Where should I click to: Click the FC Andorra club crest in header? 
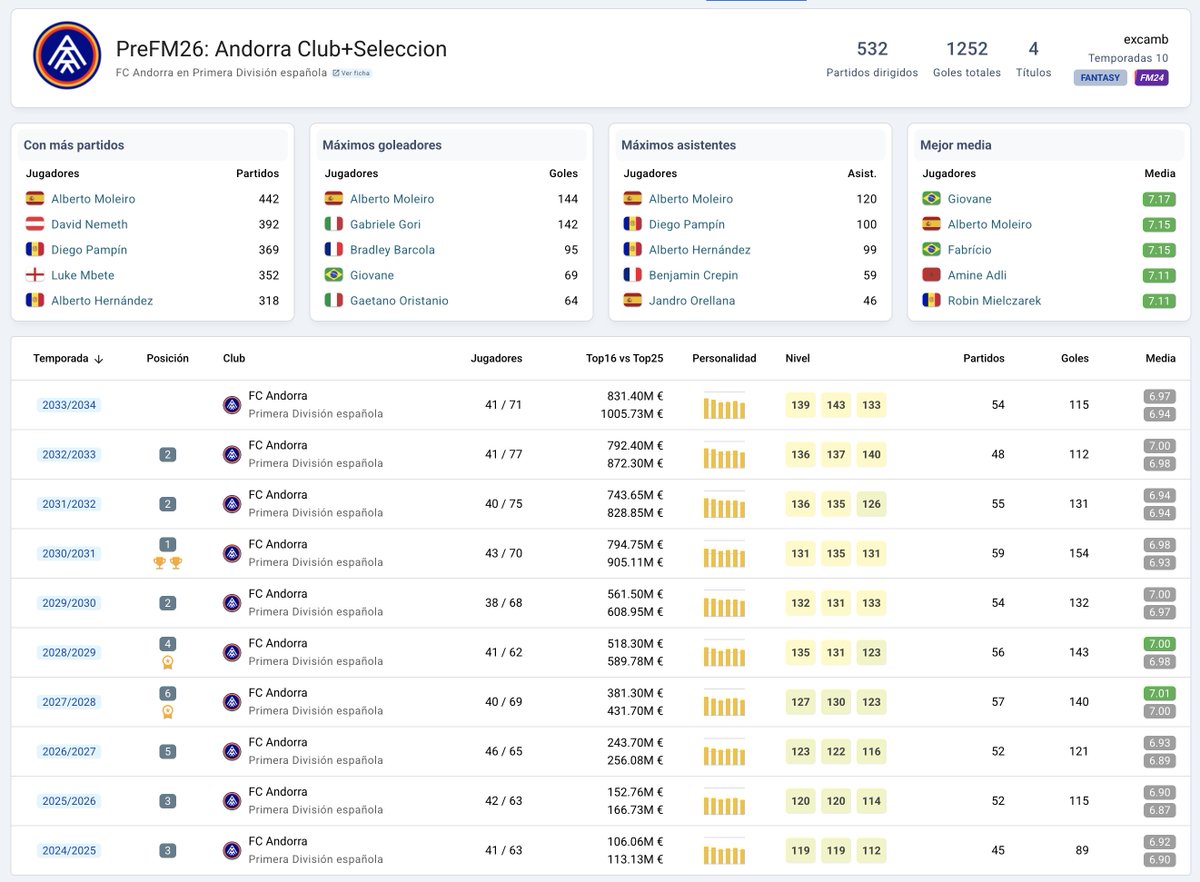pos(67,56)
